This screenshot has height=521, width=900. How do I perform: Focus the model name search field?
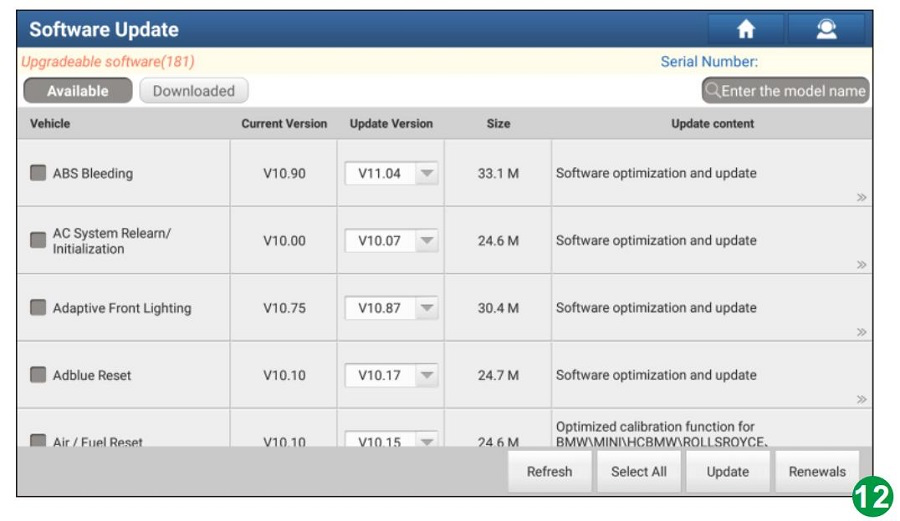pos(792,91)
